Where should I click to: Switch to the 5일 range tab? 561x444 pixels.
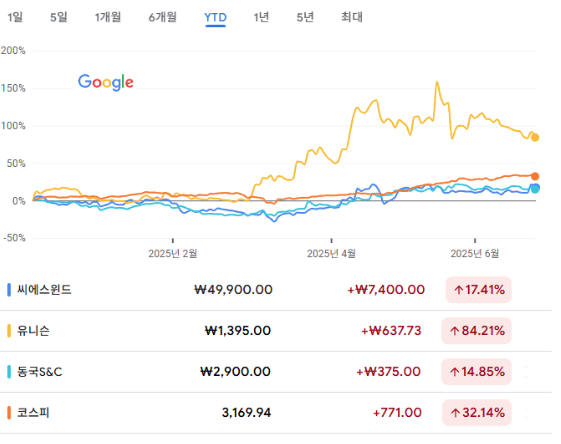point(59,17)
